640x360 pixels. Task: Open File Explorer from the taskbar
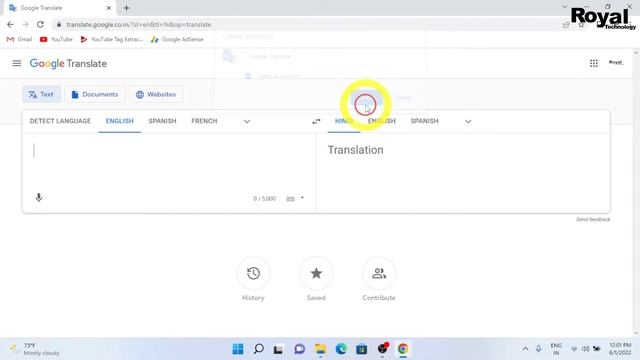320,349
